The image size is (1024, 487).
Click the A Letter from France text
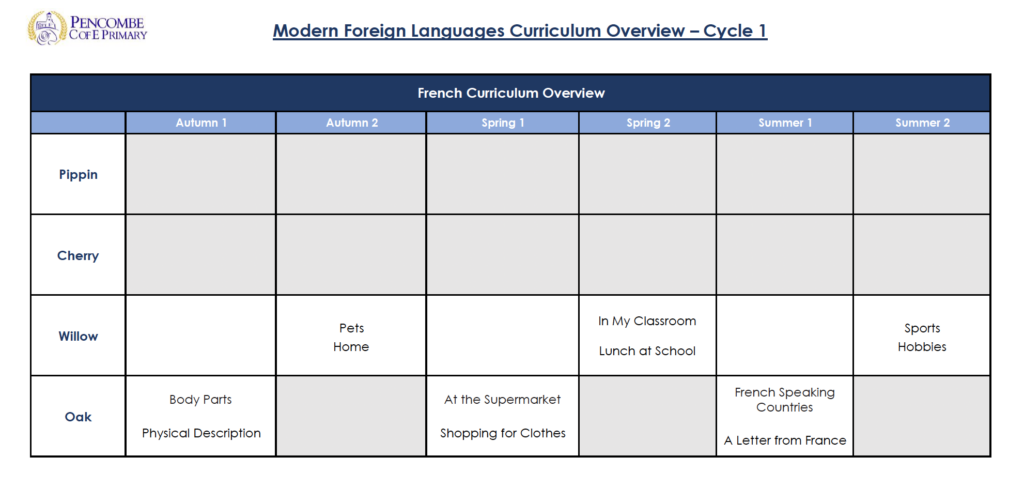pos(784,440)
